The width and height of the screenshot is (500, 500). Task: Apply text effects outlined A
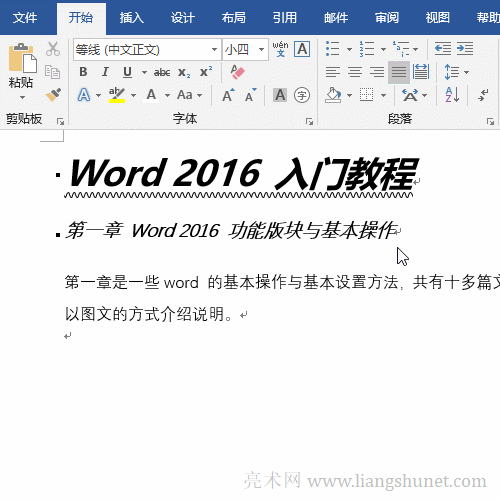(84, 95)
